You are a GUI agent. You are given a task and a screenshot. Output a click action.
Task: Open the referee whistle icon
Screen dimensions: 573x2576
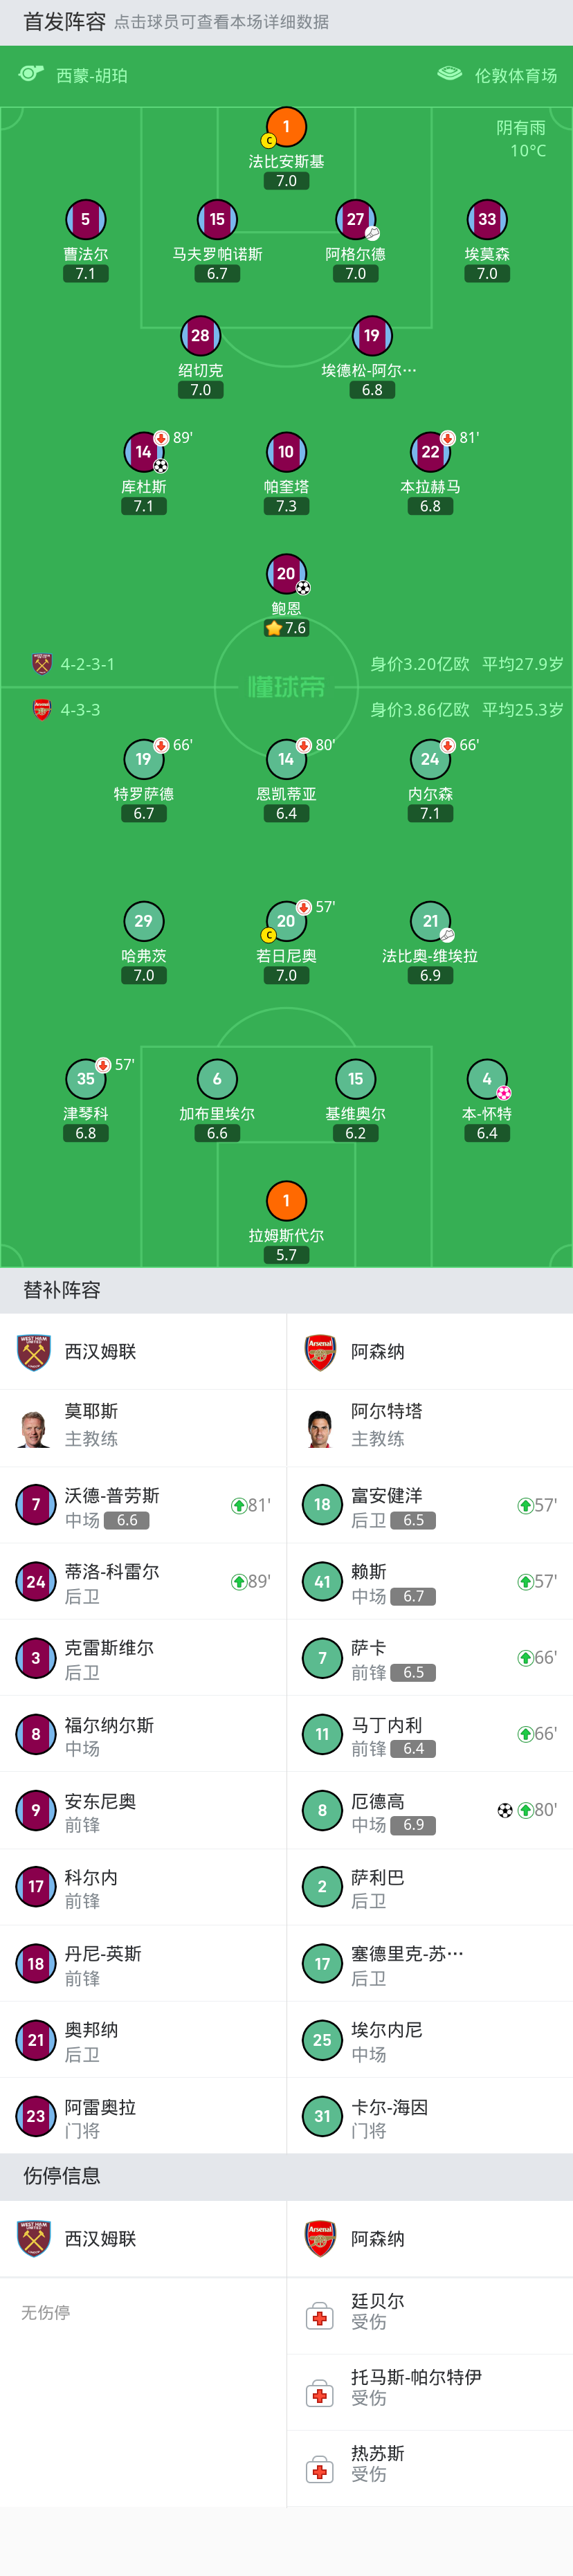[31, 74]
